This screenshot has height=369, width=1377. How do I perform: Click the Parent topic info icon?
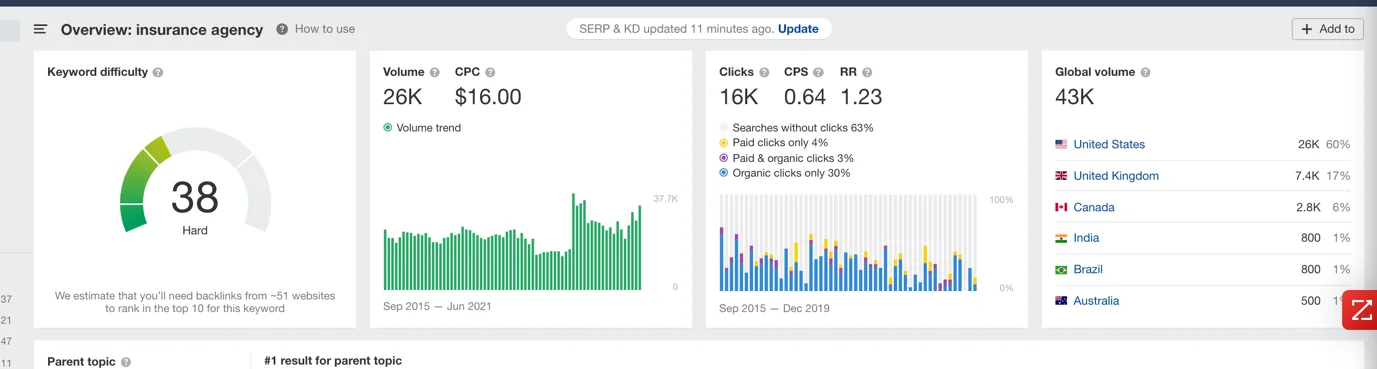click(126, 362)
